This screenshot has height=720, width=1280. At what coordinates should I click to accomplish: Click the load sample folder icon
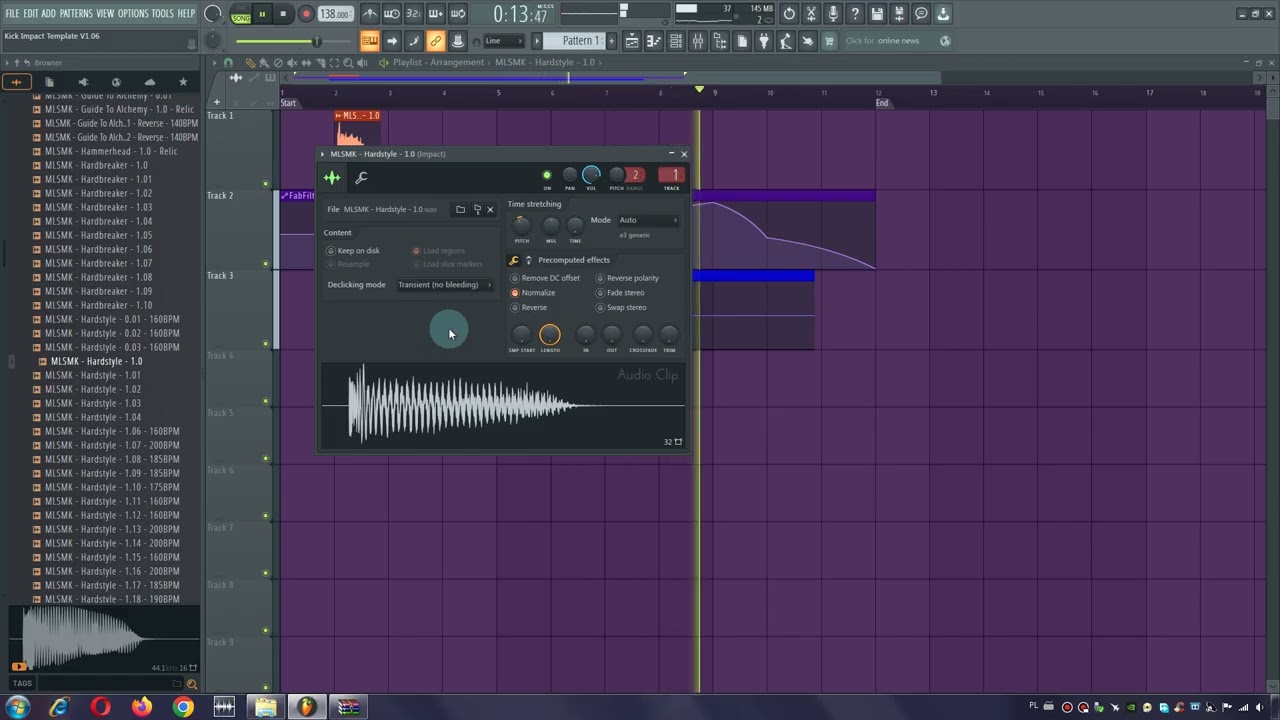click(x=460, y=209)
